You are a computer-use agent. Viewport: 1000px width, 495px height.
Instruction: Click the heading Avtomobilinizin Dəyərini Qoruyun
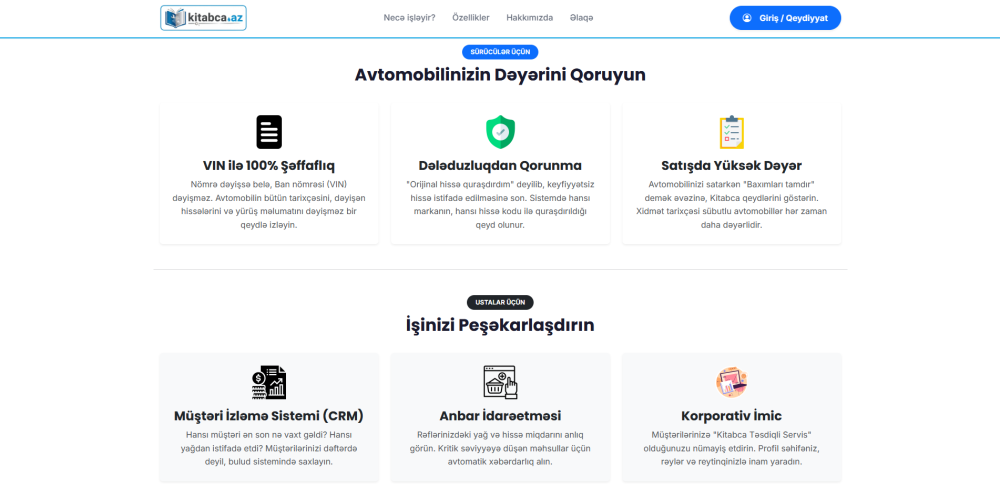pyautogui.click(x=500, y=75)
